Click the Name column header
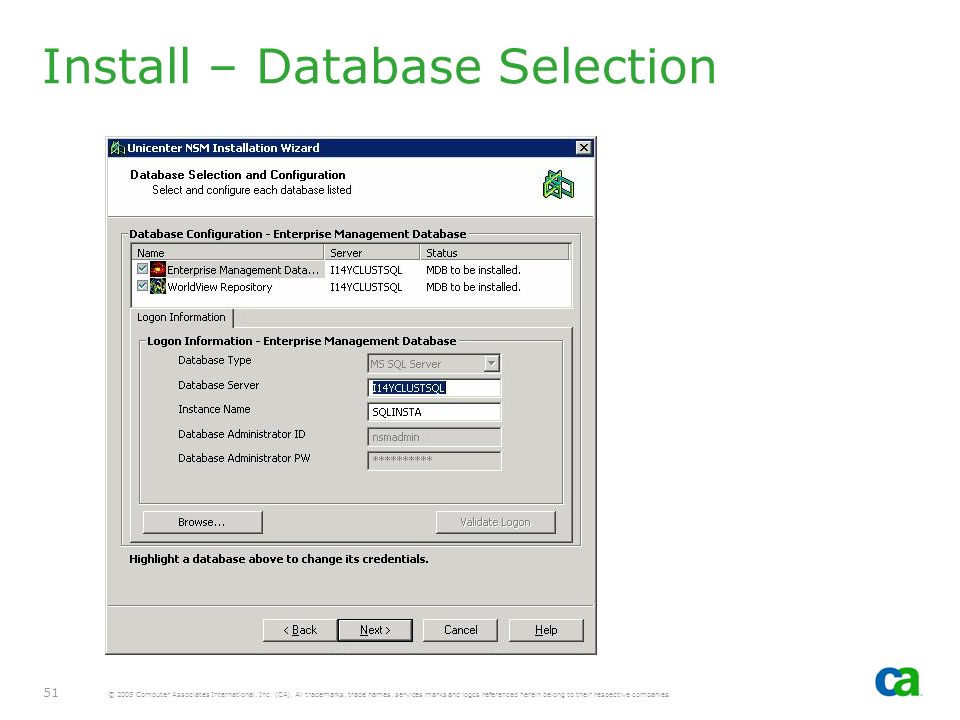The width and height of the screenshot is (960, 720). (x=228, y=253)
